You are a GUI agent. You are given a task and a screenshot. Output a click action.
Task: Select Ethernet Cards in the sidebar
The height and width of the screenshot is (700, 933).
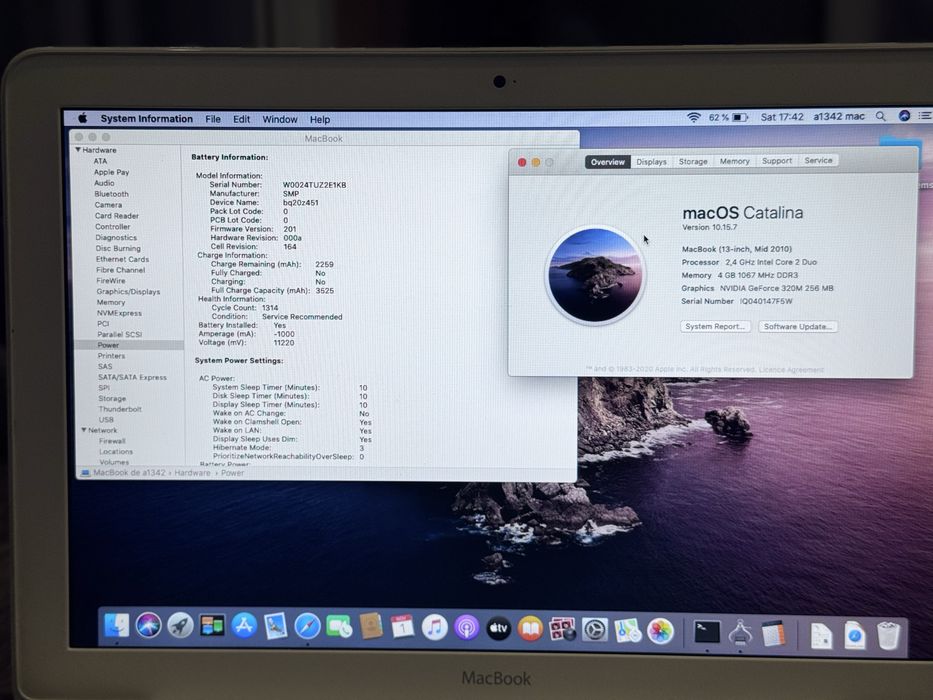122,259
